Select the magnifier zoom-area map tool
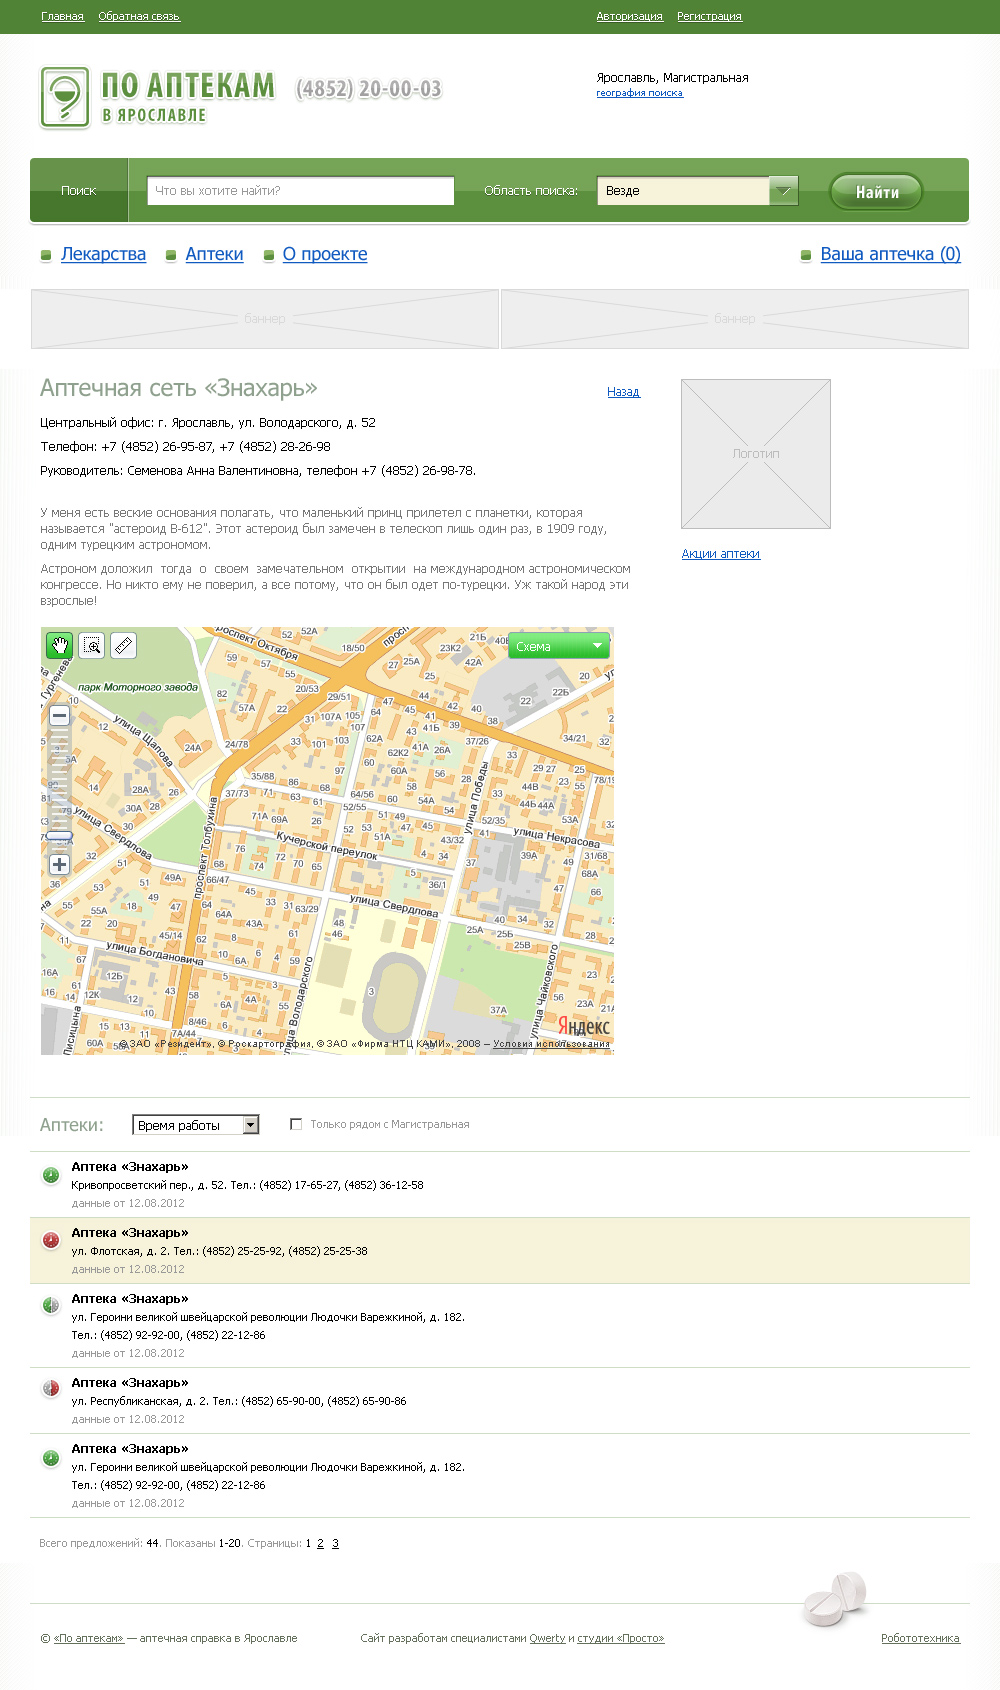1000x1690 pixels. click(92, 646)
